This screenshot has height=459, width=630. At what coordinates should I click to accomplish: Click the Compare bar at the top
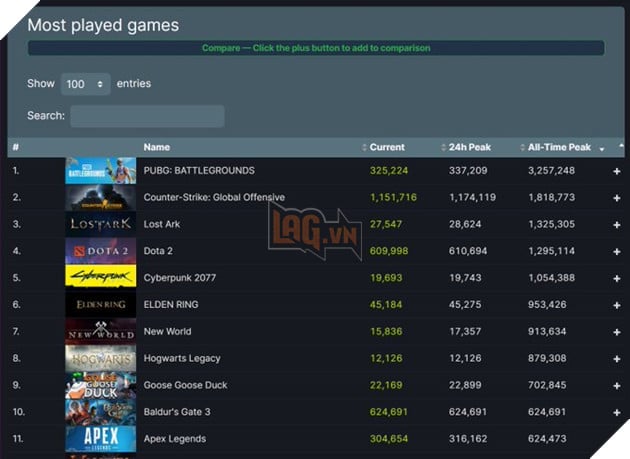coord(316,48)
